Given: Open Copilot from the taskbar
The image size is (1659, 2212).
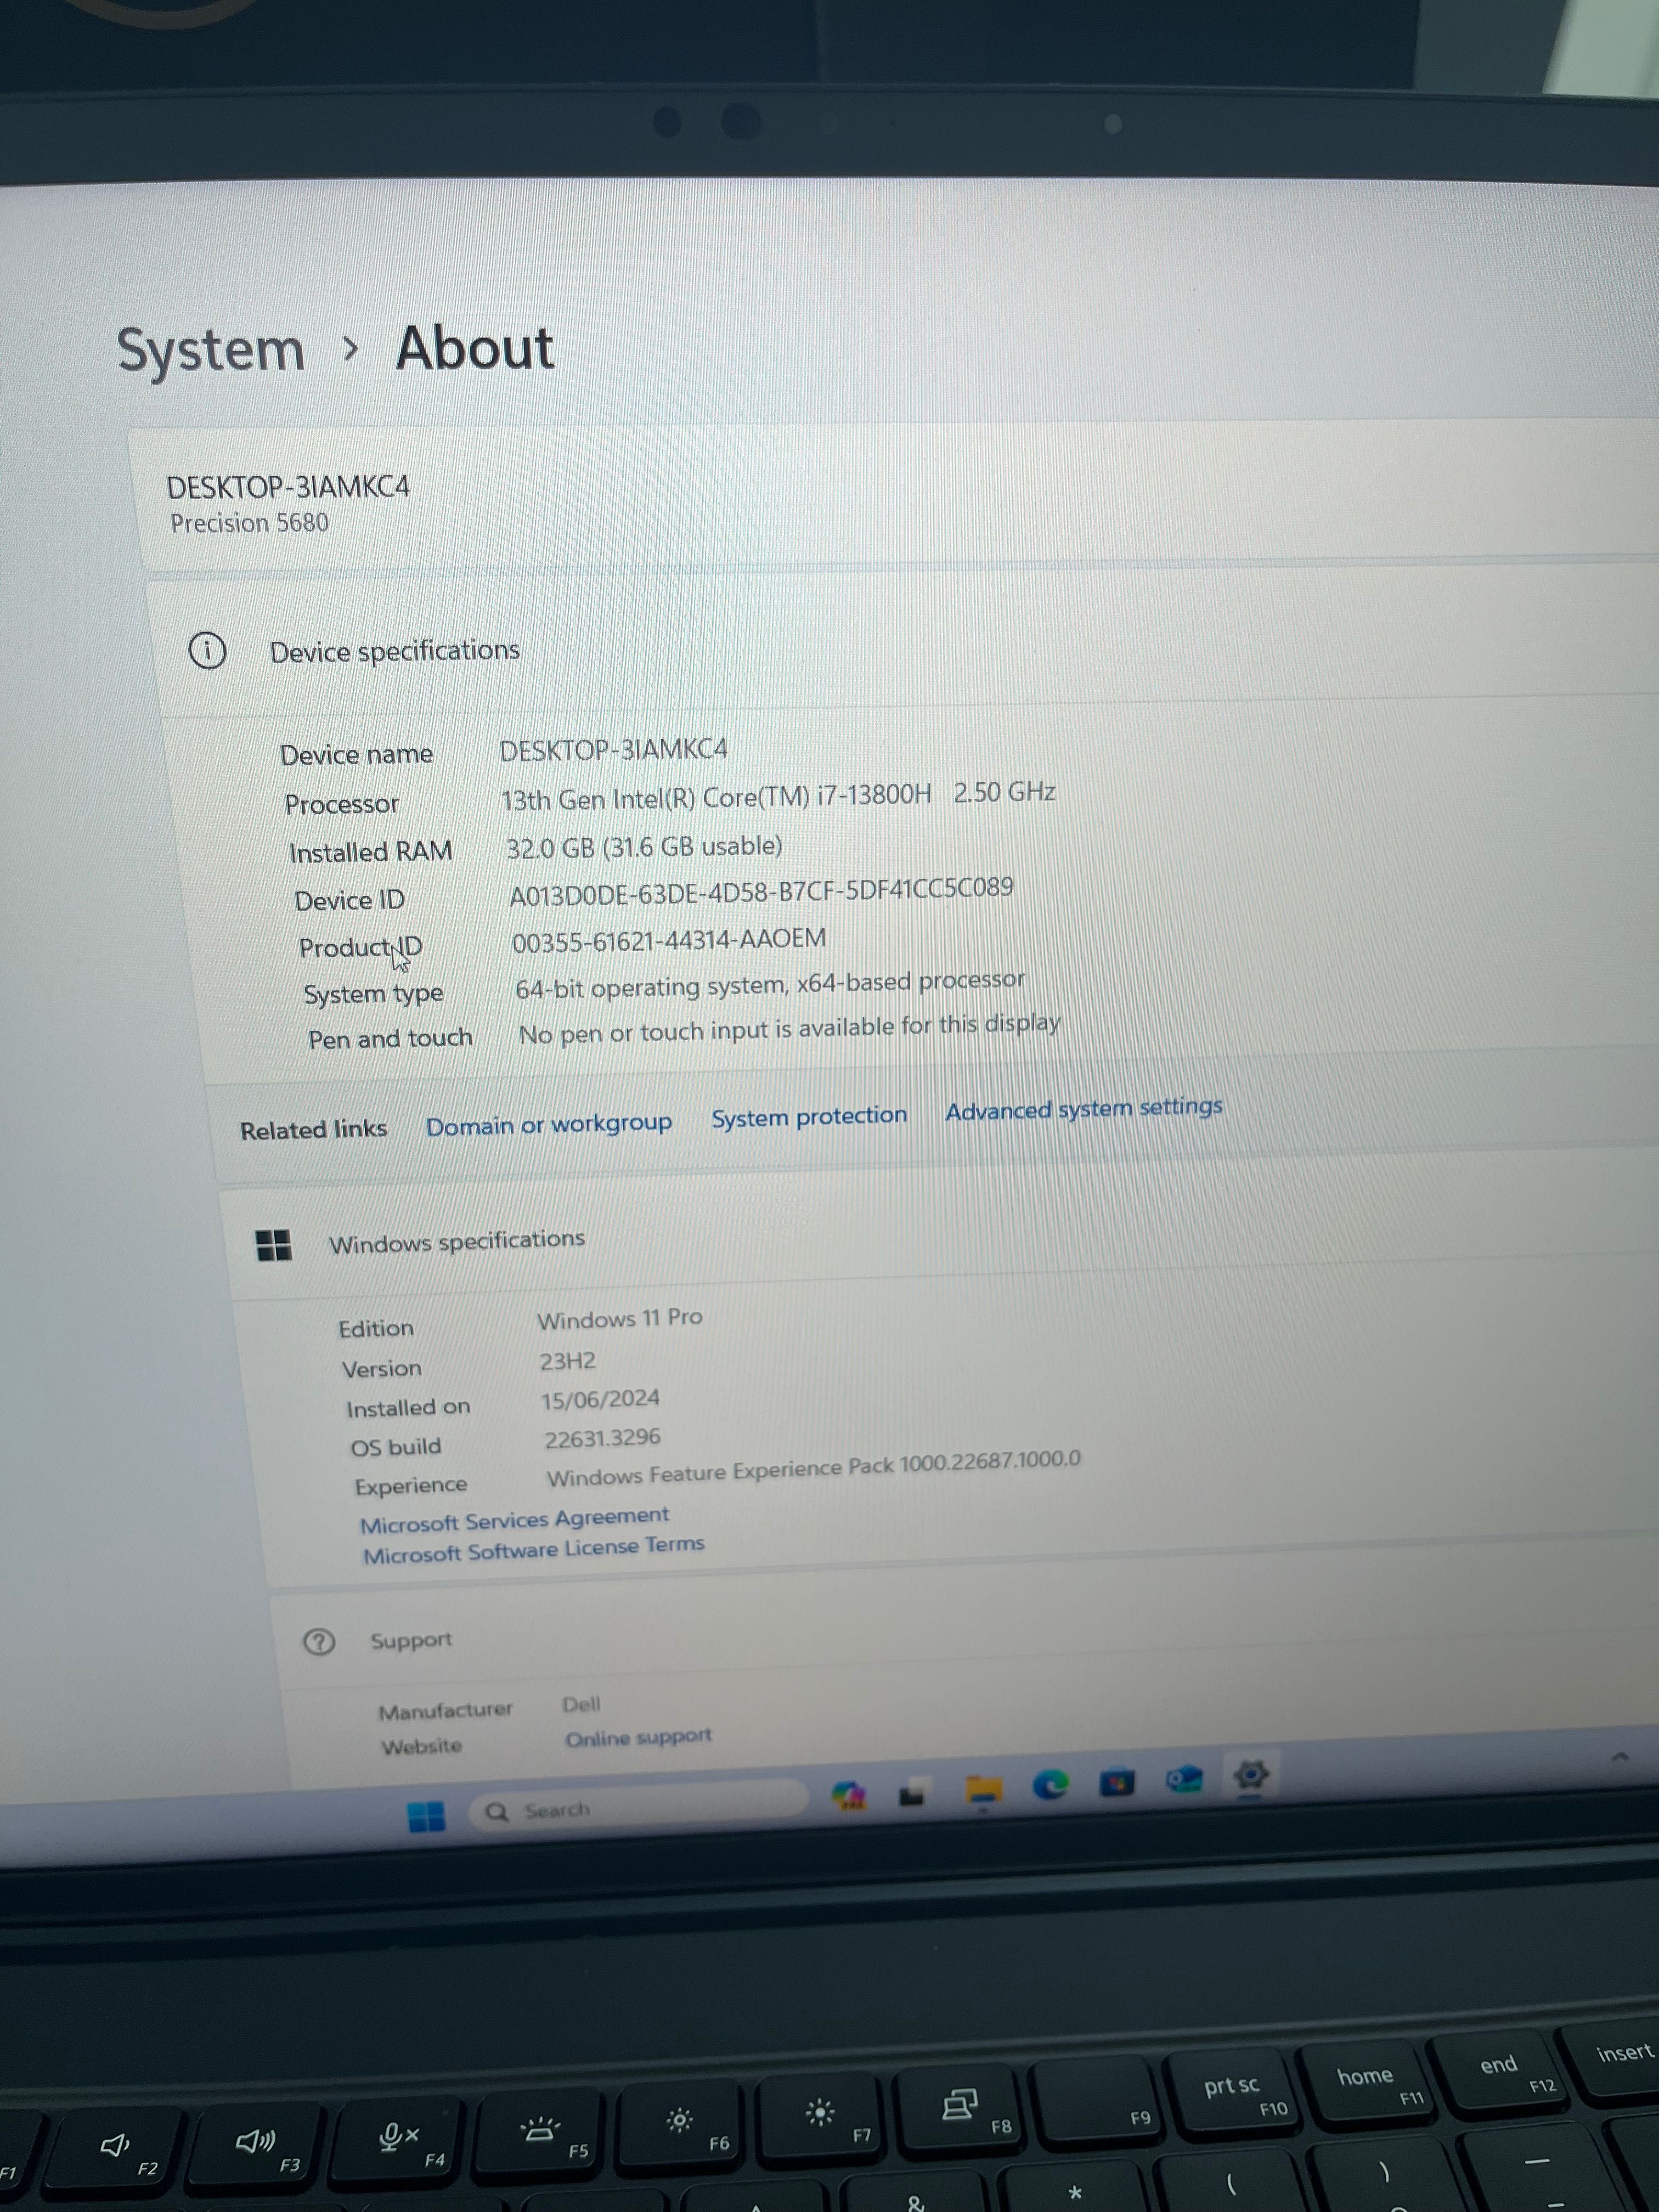Looking at the screenshot, I should 849,1797.
